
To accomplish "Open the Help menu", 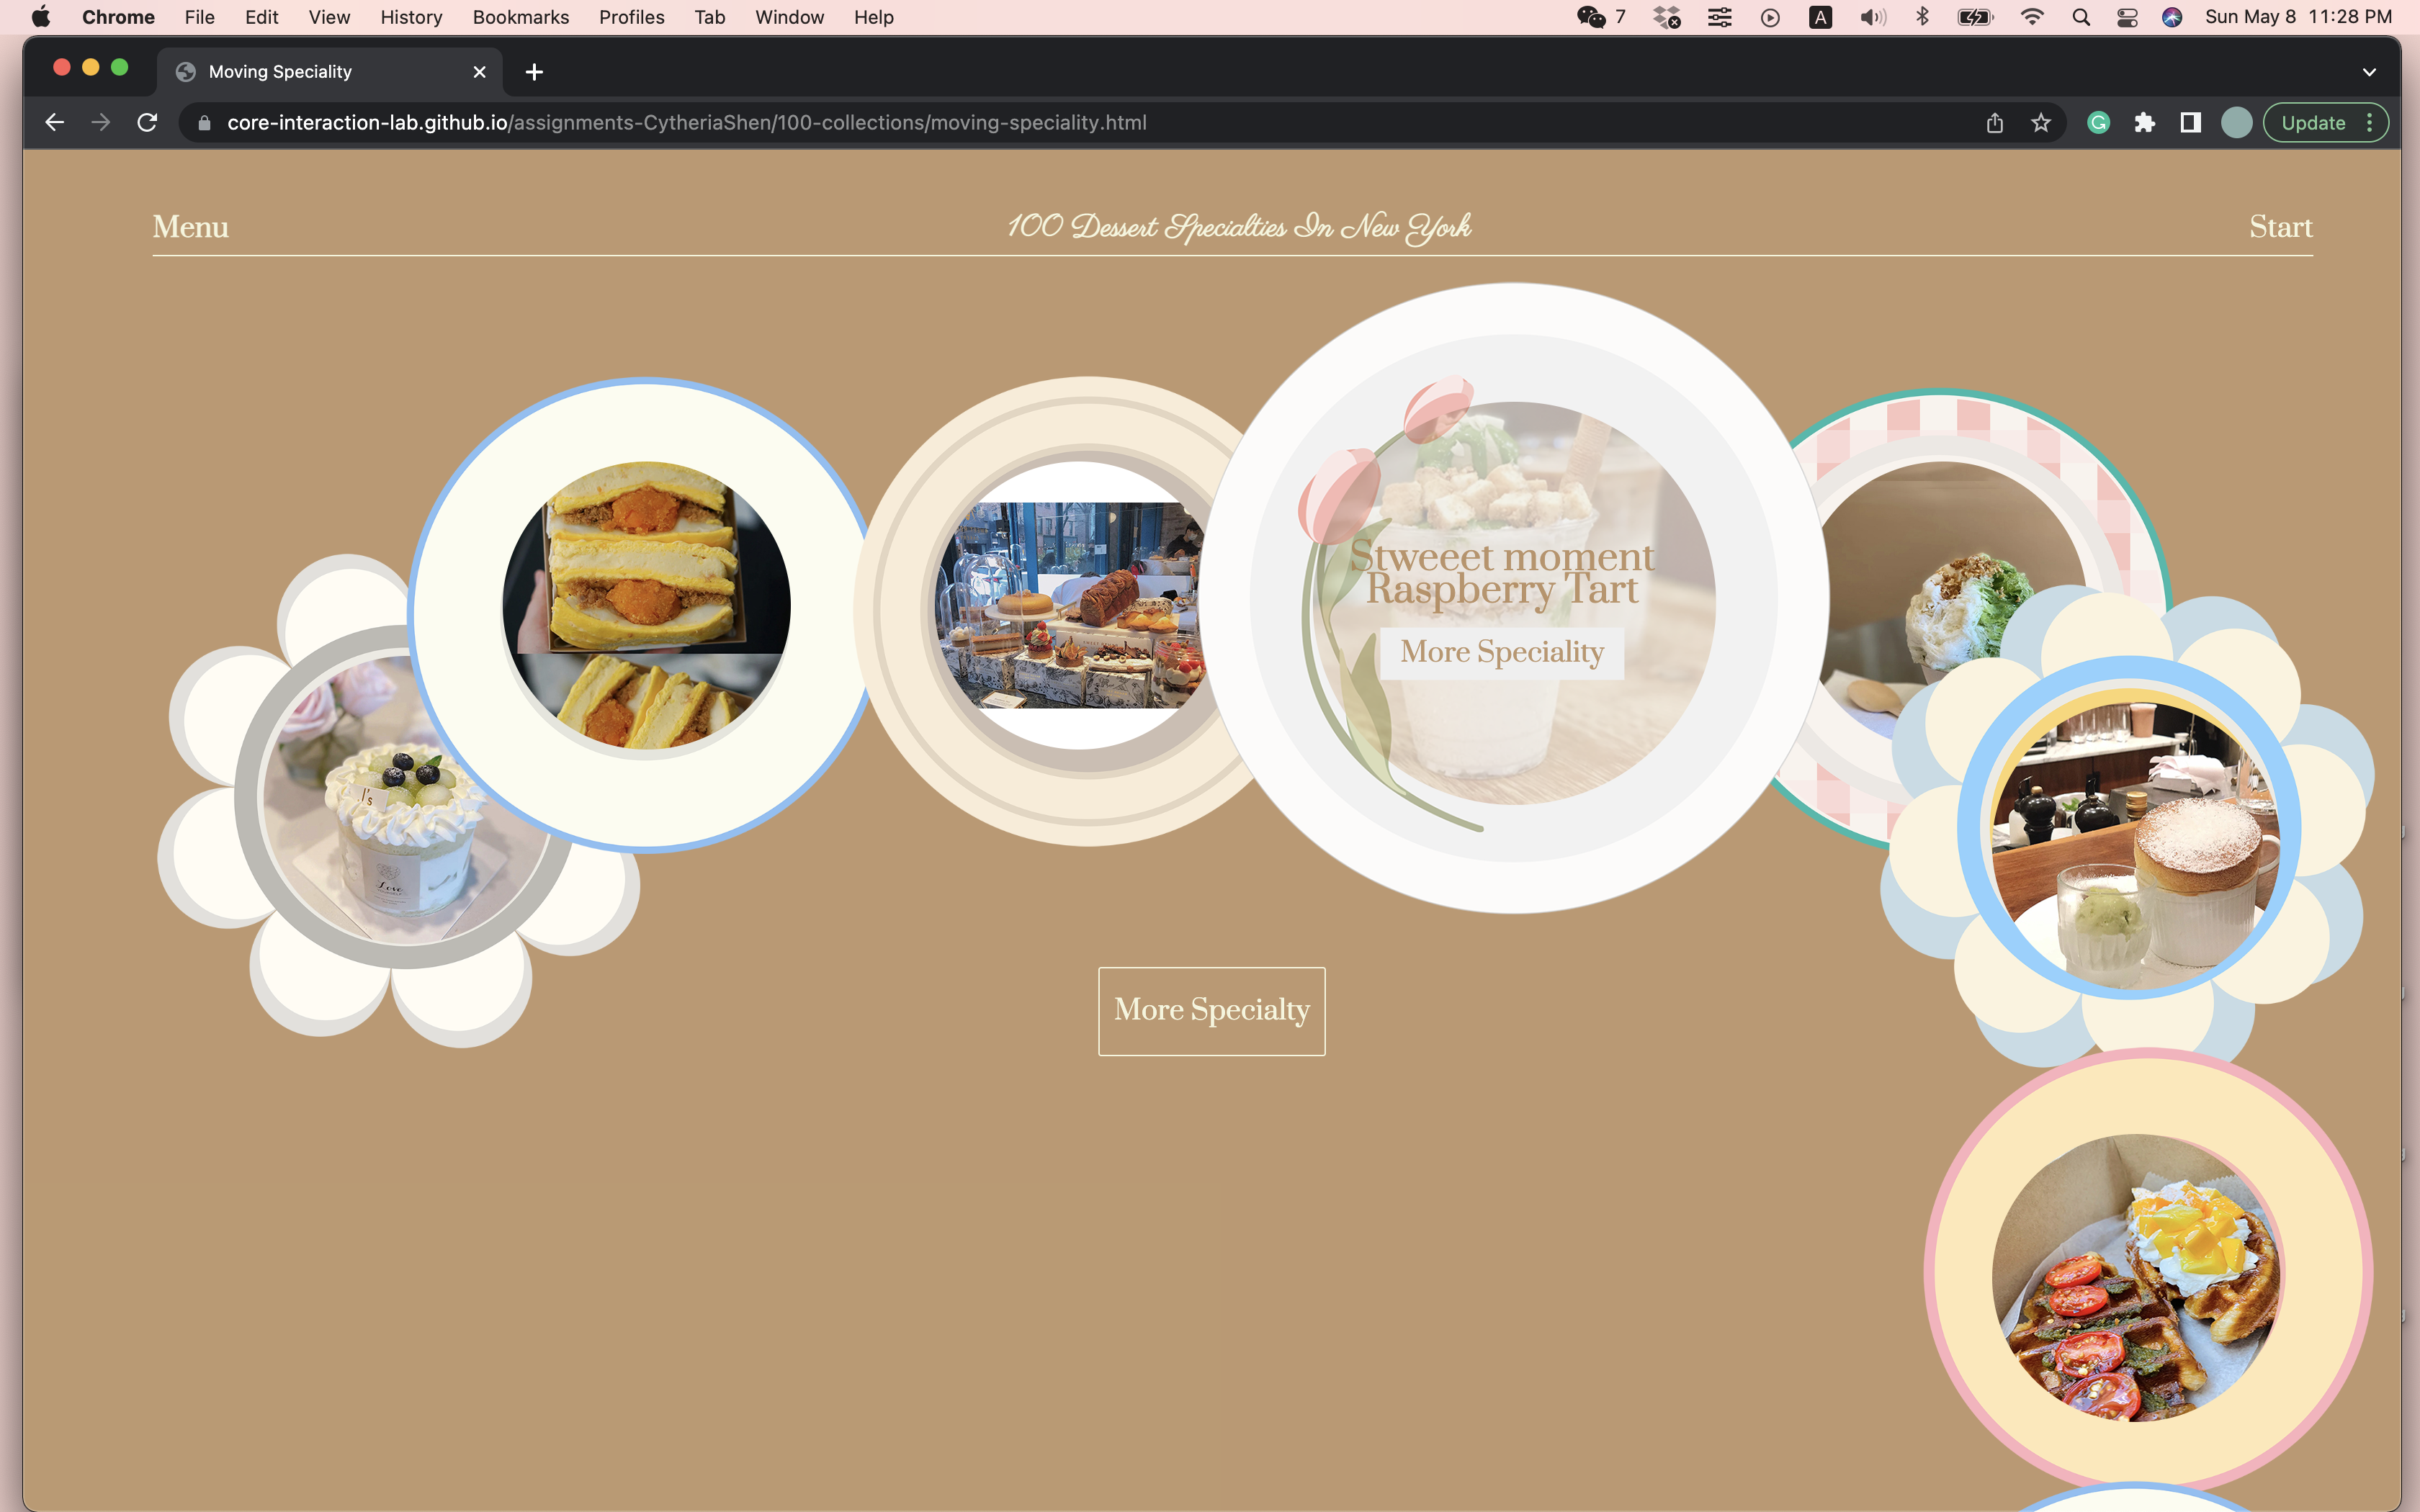I will [x=873, y=17].
